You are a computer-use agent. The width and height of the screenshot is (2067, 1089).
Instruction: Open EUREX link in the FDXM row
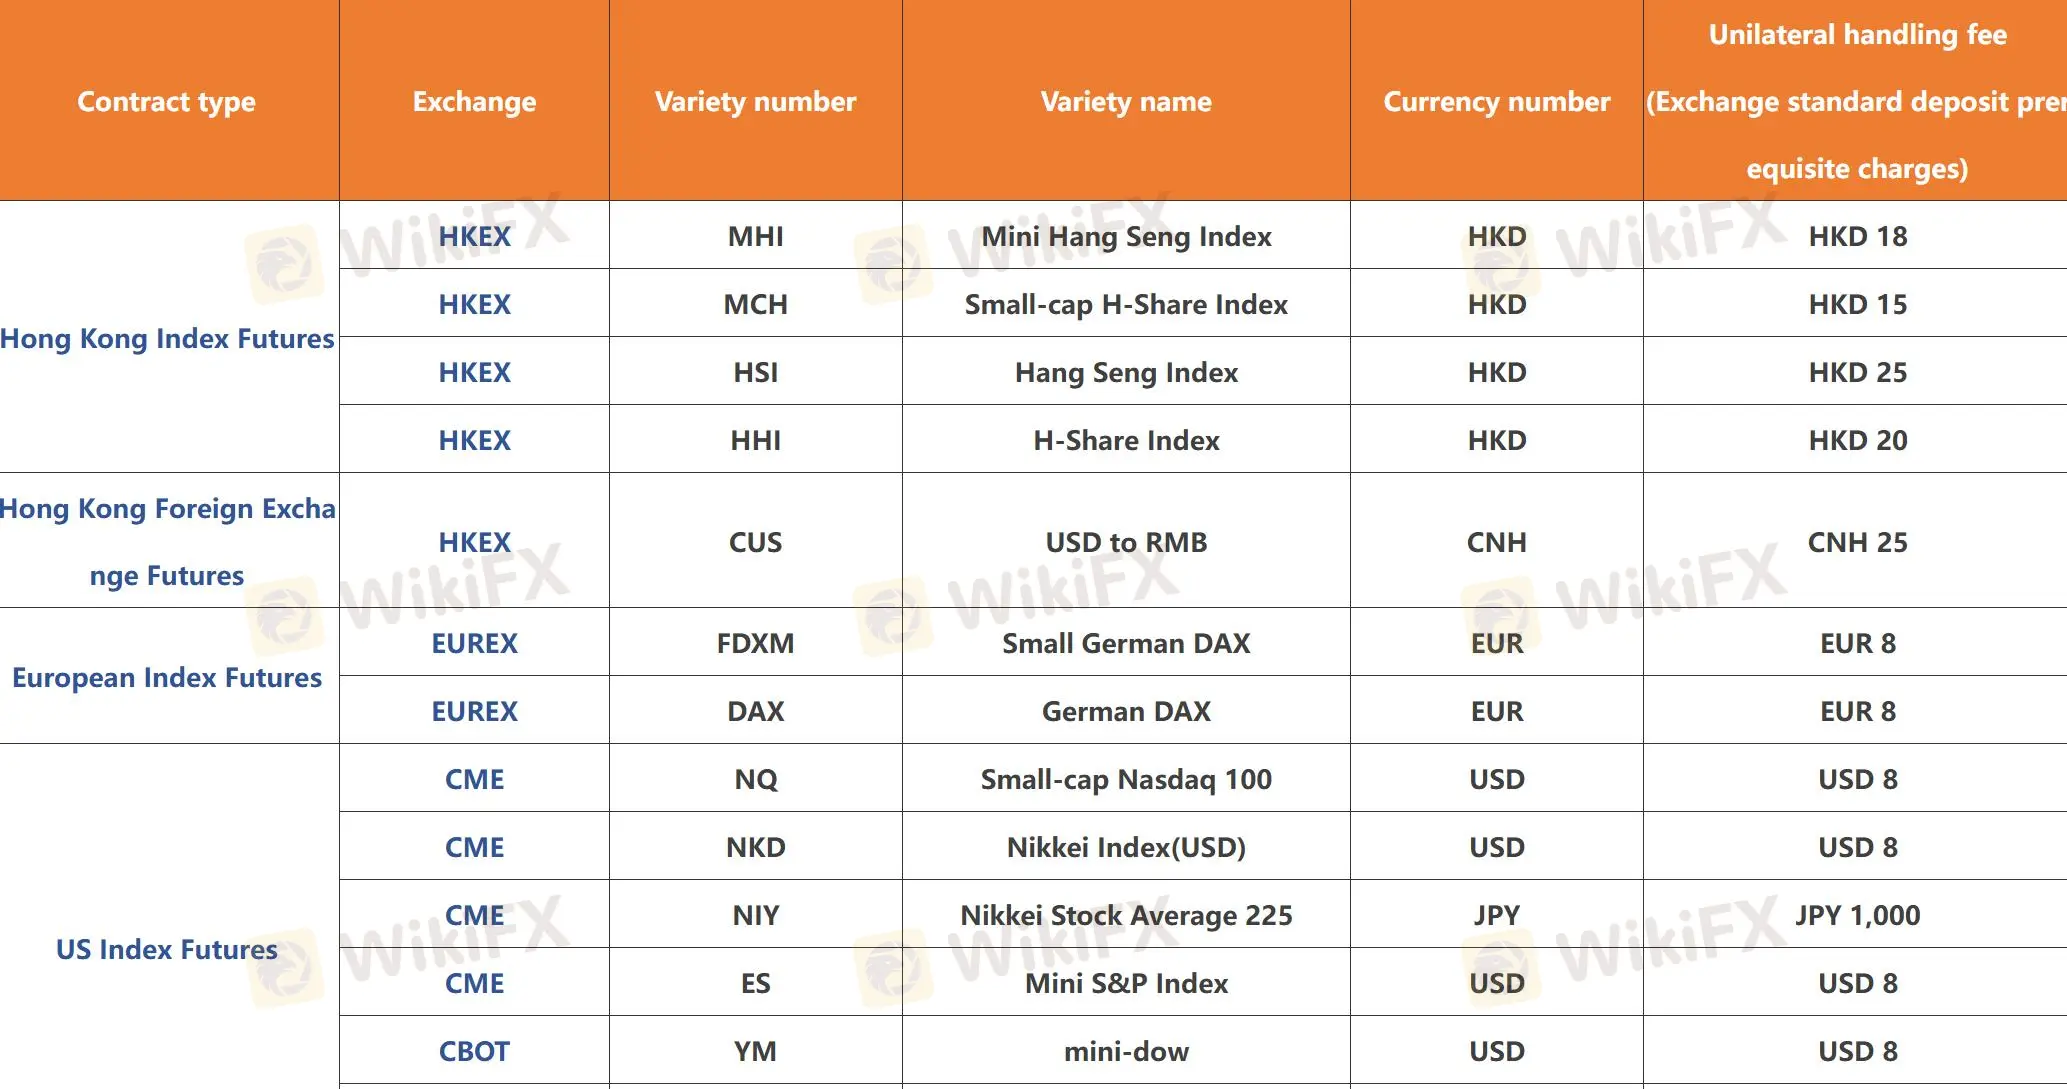pyautogui.click(x=474, y=644)
